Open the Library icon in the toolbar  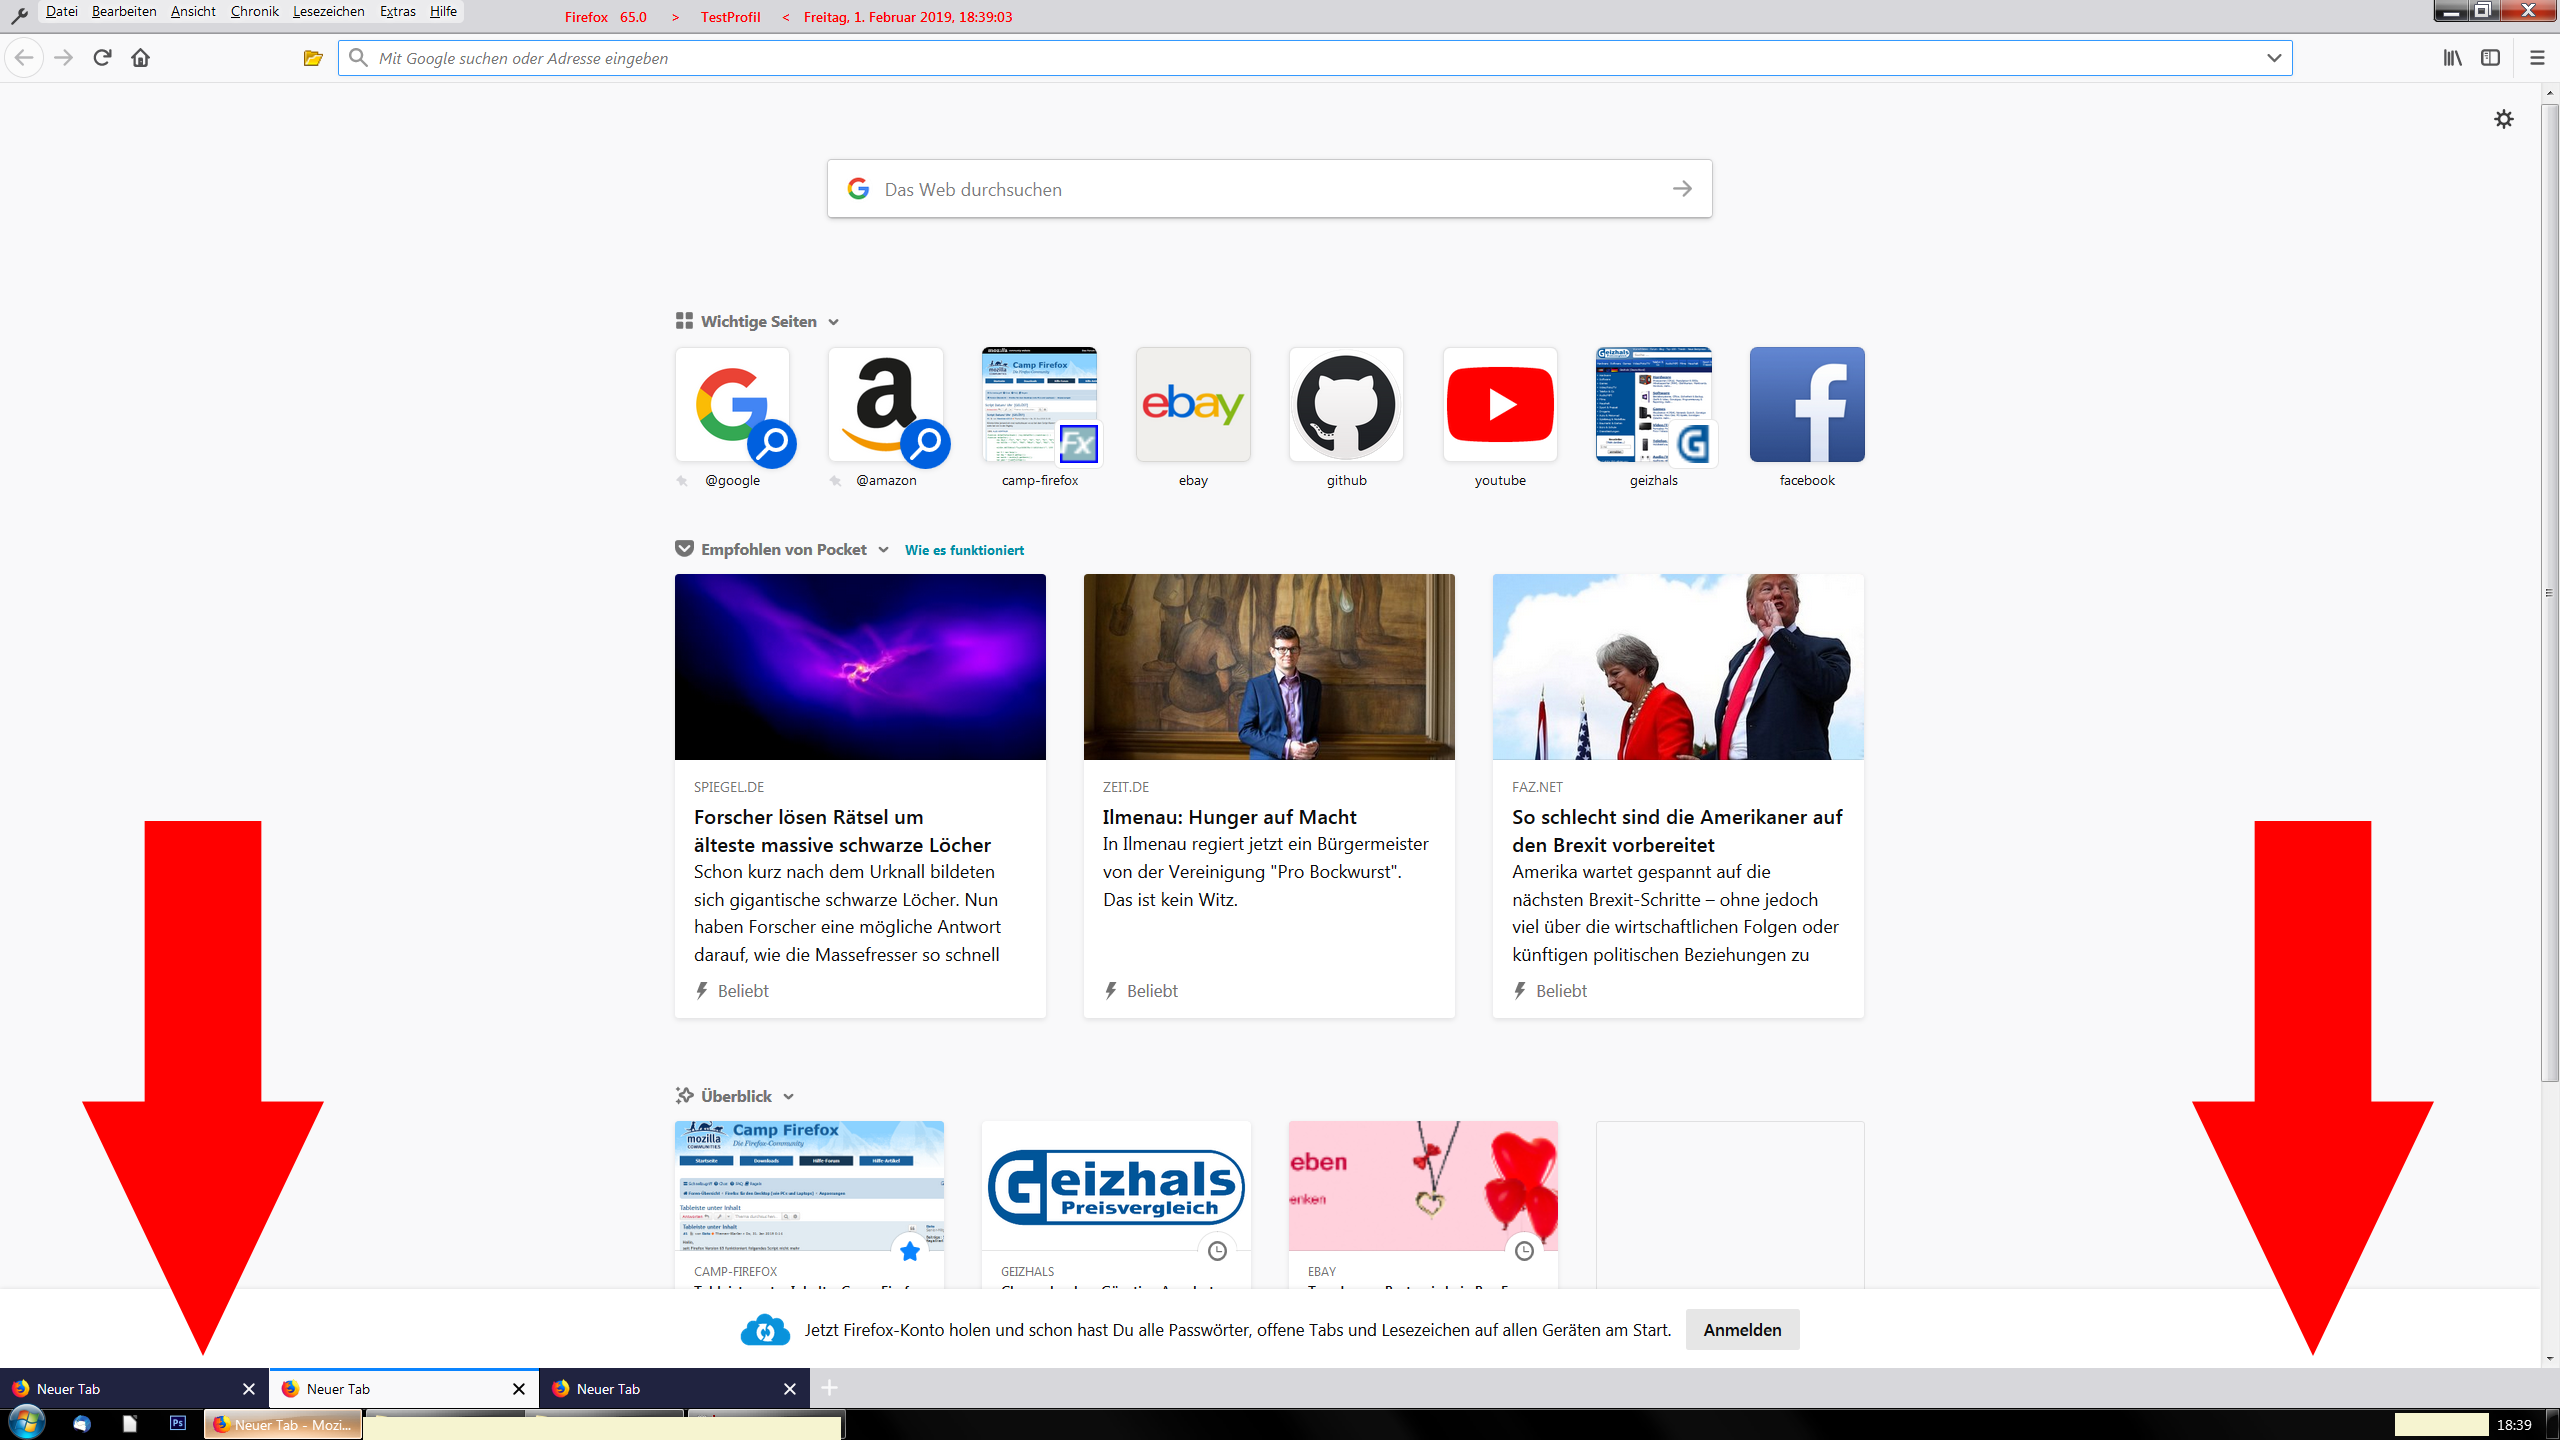[2452, 58]
